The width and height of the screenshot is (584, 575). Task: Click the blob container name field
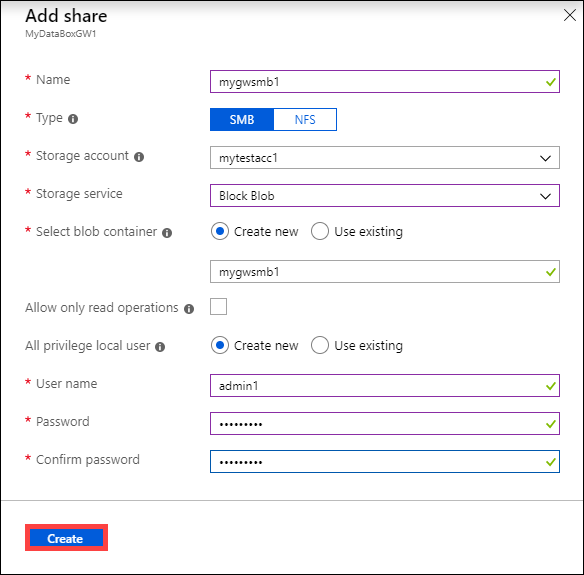coord(385,271)
